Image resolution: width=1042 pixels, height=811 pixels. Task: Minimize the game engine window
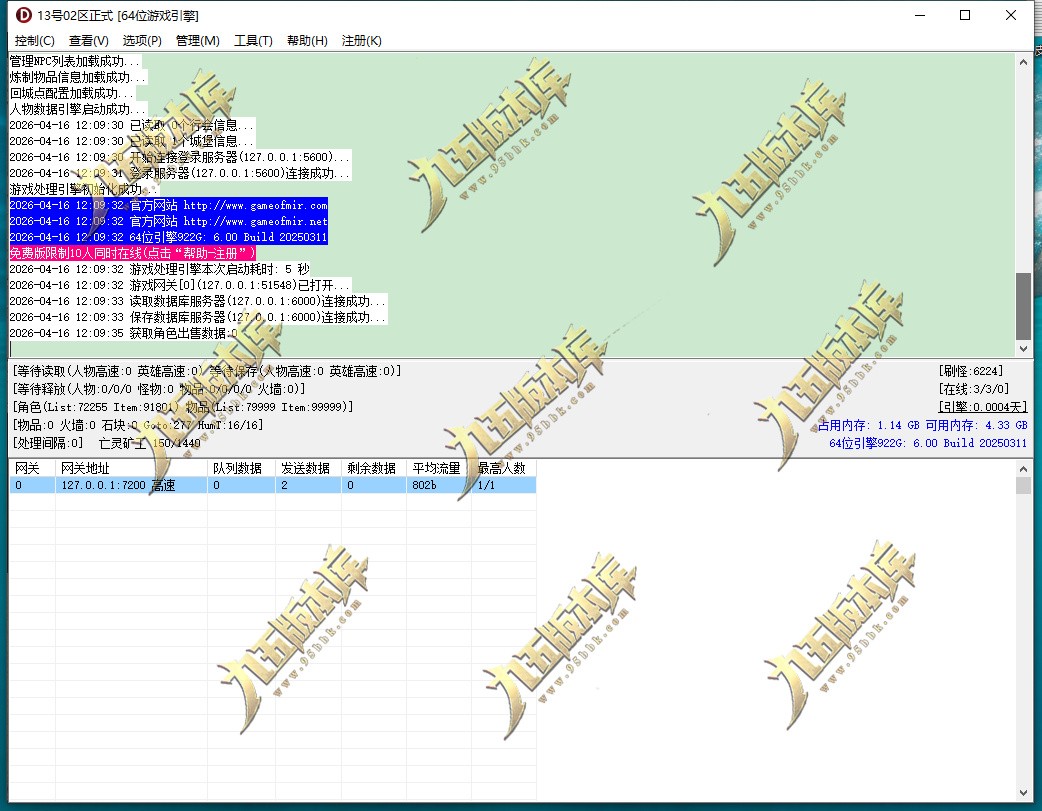[x=920, y=15]
